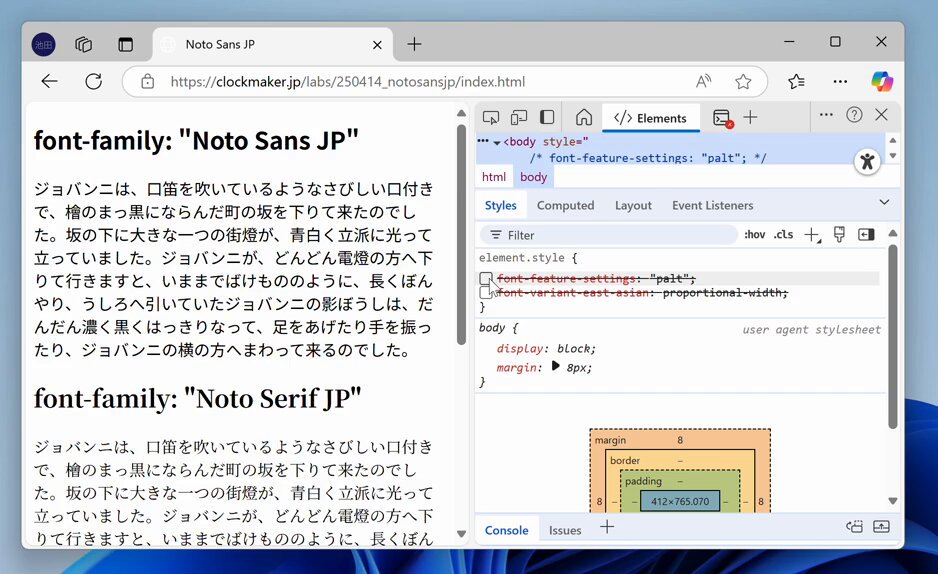Enable the font-feature-settings palt declaration
The width and height of the screenshot is (938, 574).
(x=486, y=279)
